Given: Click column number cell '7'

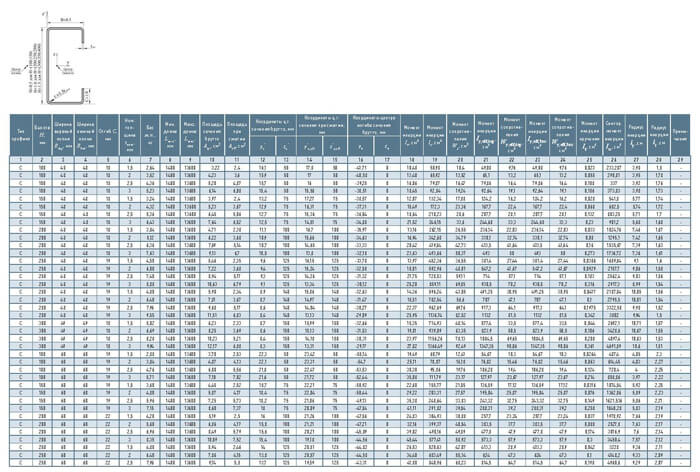Looking at the screenshot, I should pyautogui.click(x=150, y=159).
